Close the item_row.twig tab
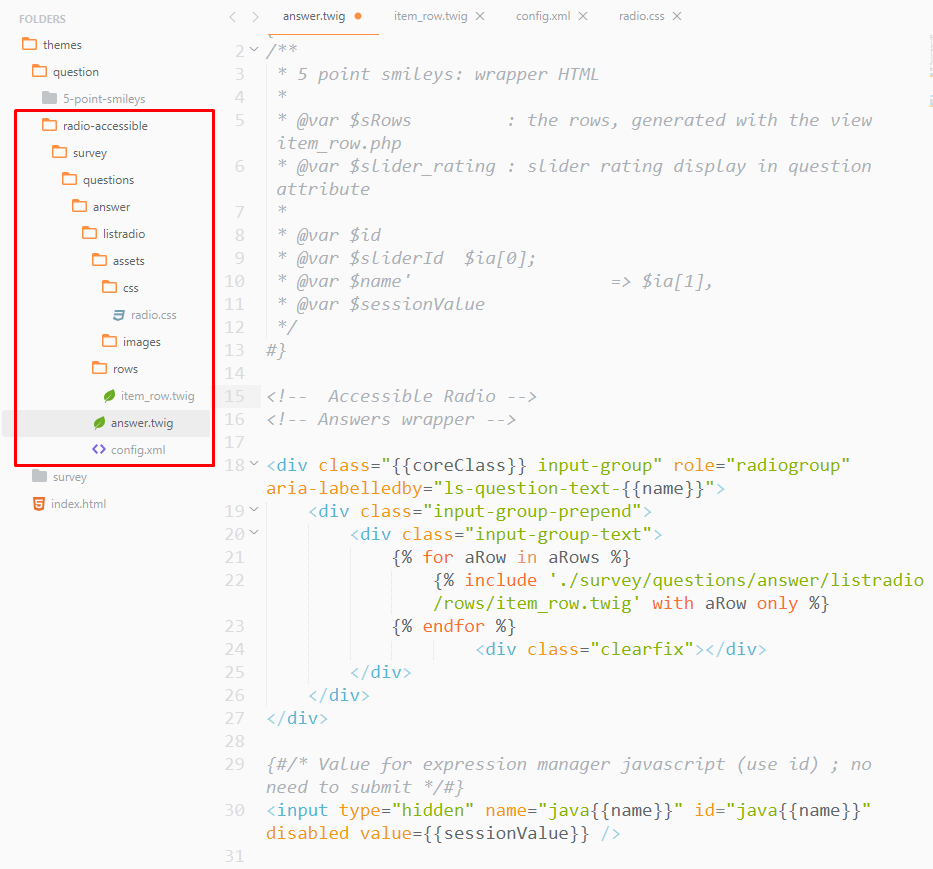 tap(480, 16)
